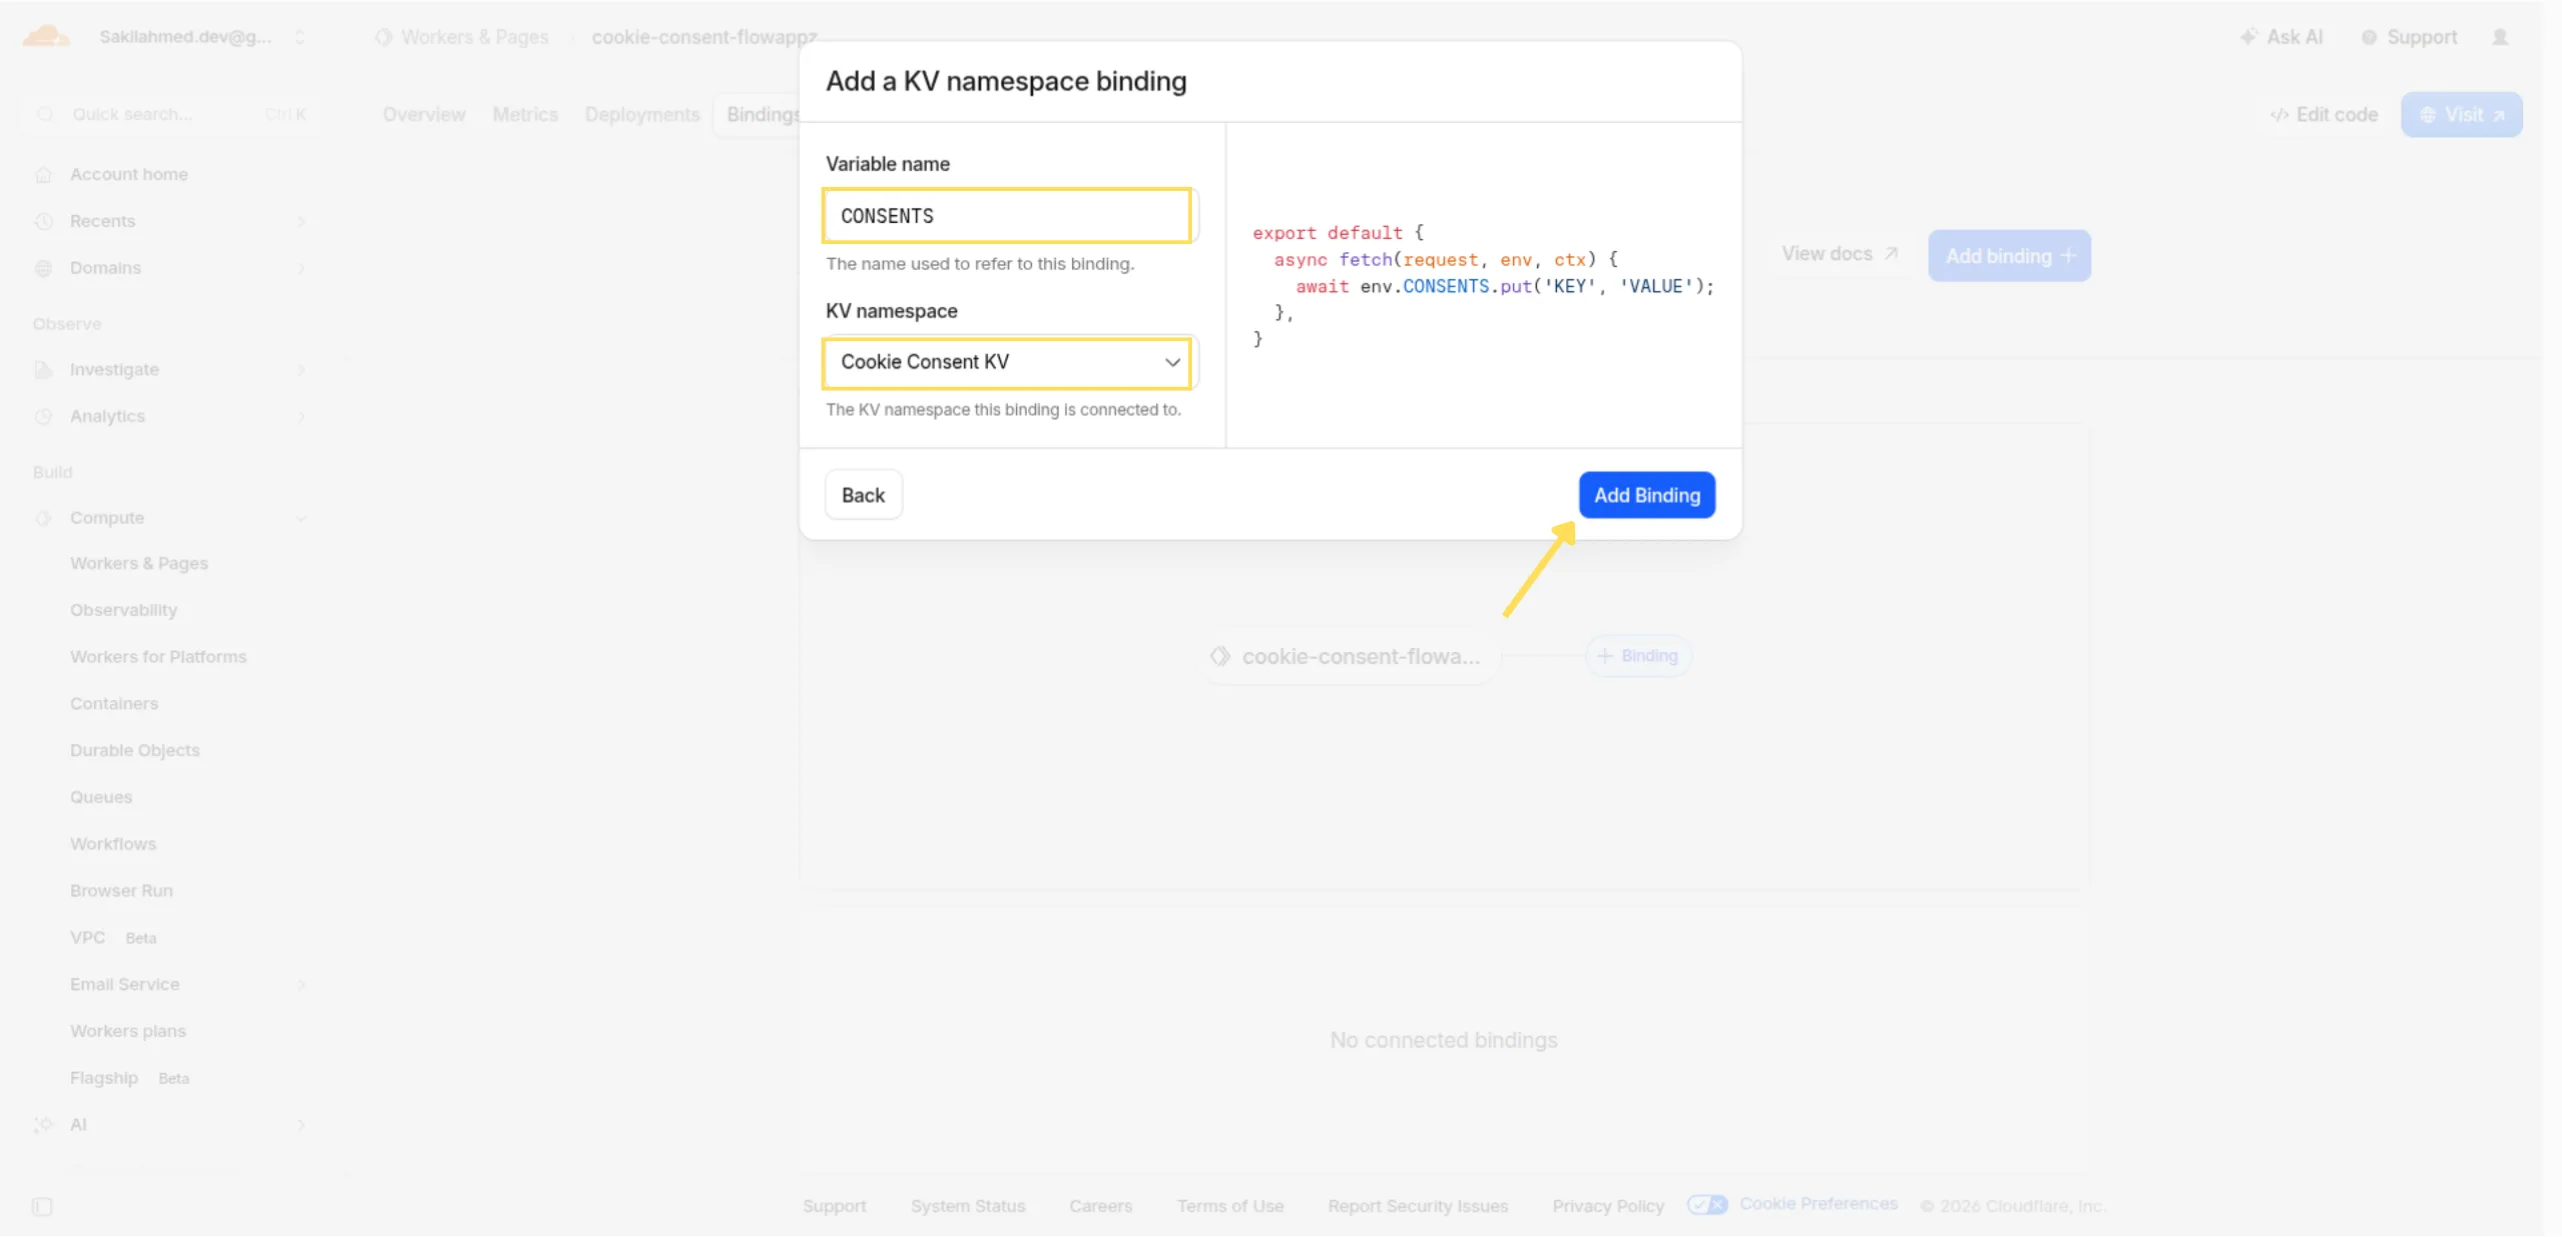Click cookie-consent-flowappz breadcrumb text
This screenshot has height=1237, width=2562.
click(704, 37)
